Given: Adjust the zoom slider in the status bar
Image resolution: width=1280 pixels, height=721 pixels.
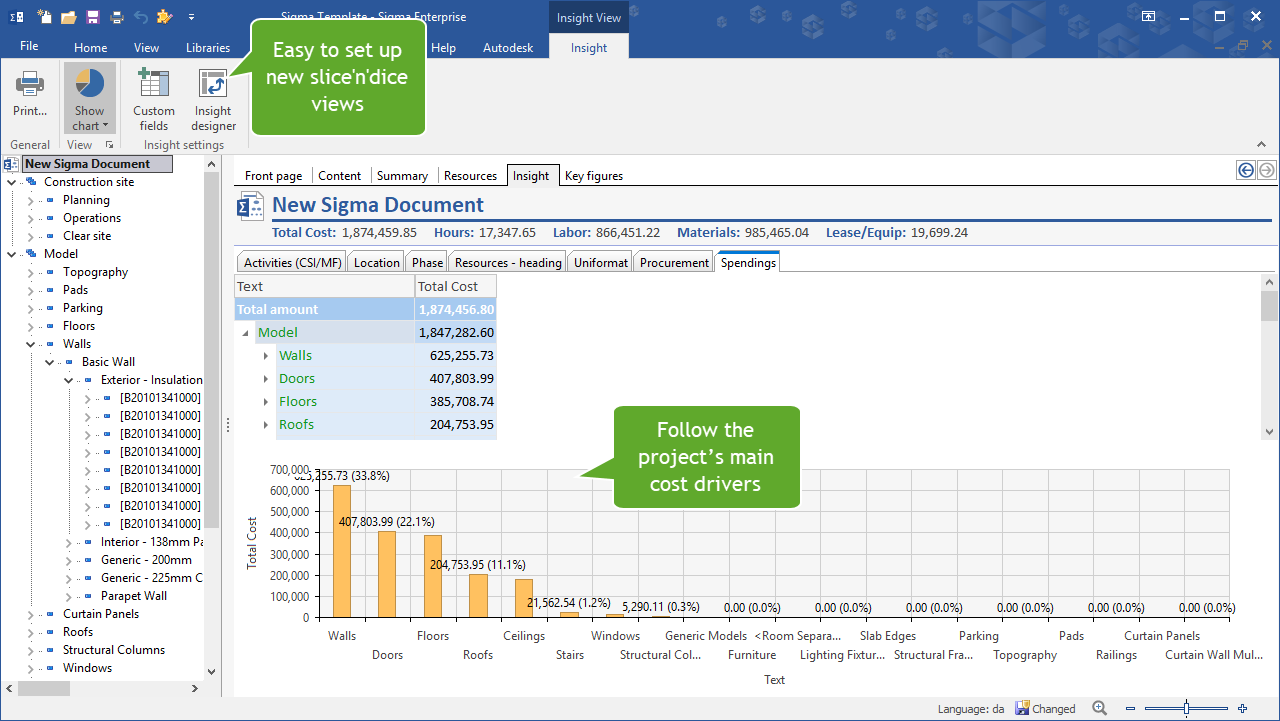Looking at the screenshot, I should coord(1186,708).
